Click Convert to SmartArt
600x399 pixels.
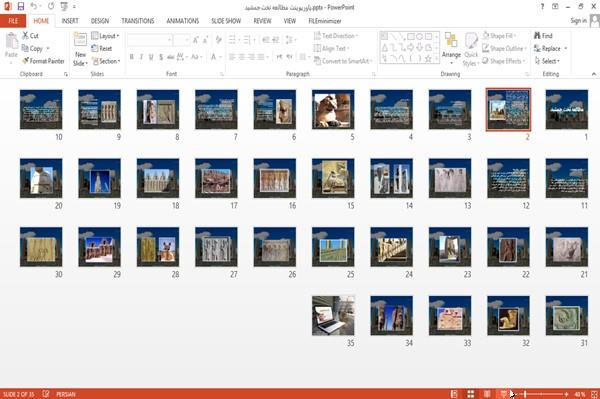(x=342, y=61)
